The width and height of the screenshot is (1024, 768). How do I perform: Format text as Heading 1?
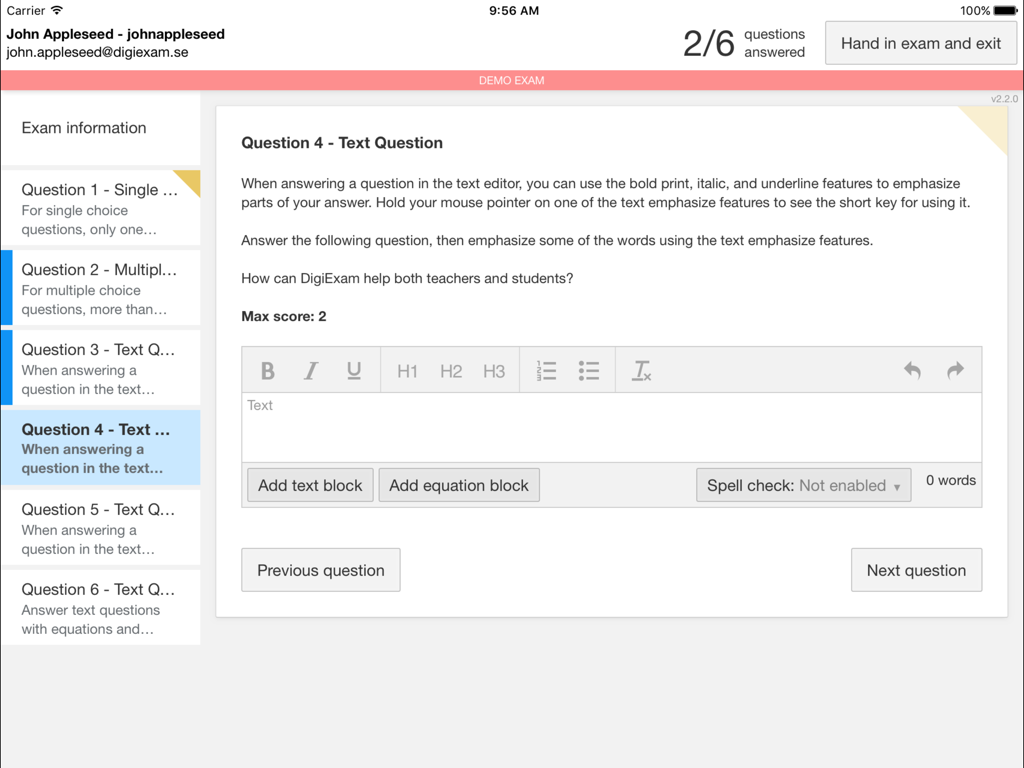coord(407,370)
